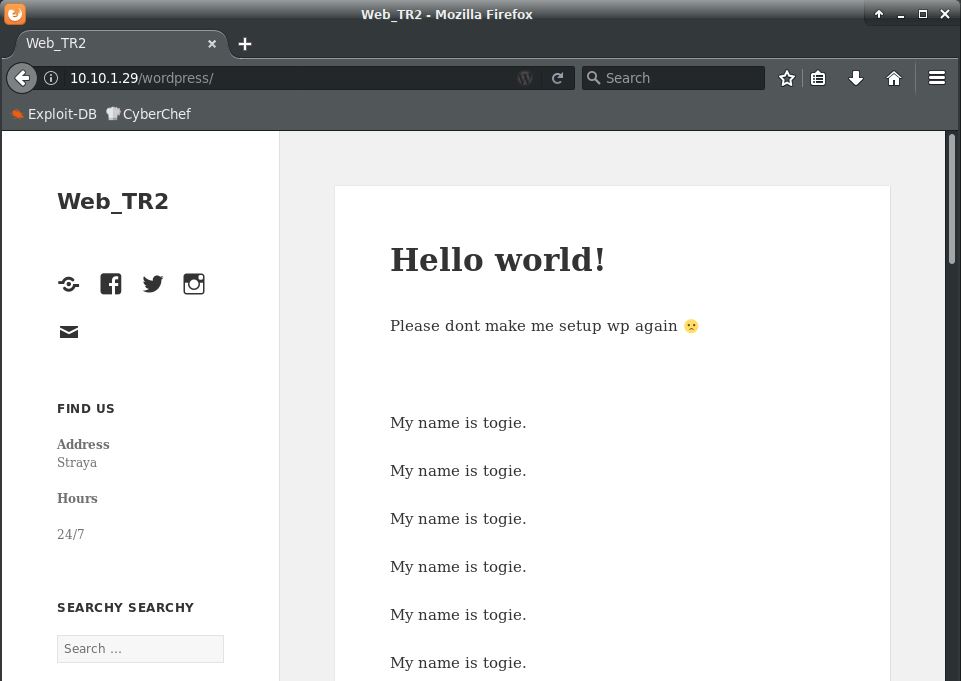Open the Twitter bird icon

coord(152,284)
